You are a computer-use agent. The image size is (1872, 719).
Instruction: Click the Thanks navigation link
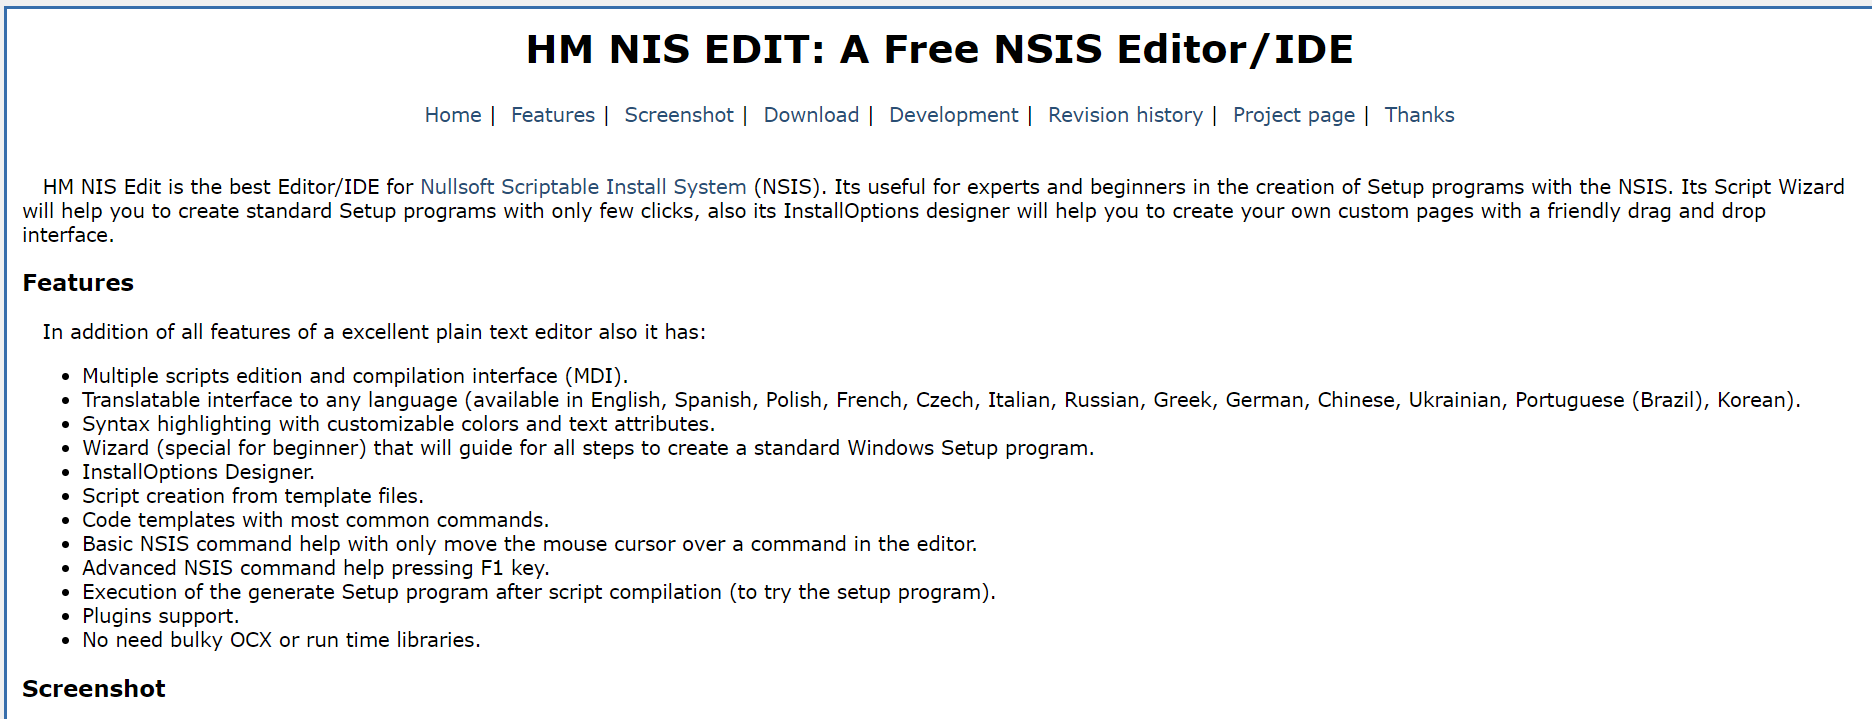tap(1419, 115)
